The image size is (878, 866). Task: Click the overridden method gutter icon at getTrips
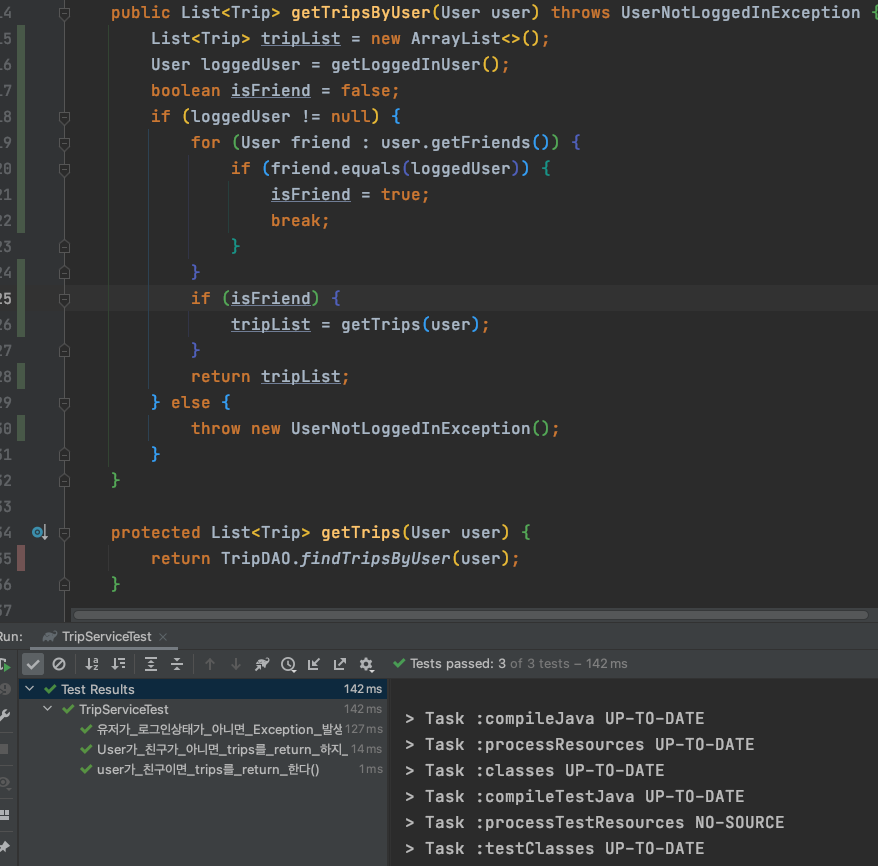pyautogui.click(x=40, y=532)
